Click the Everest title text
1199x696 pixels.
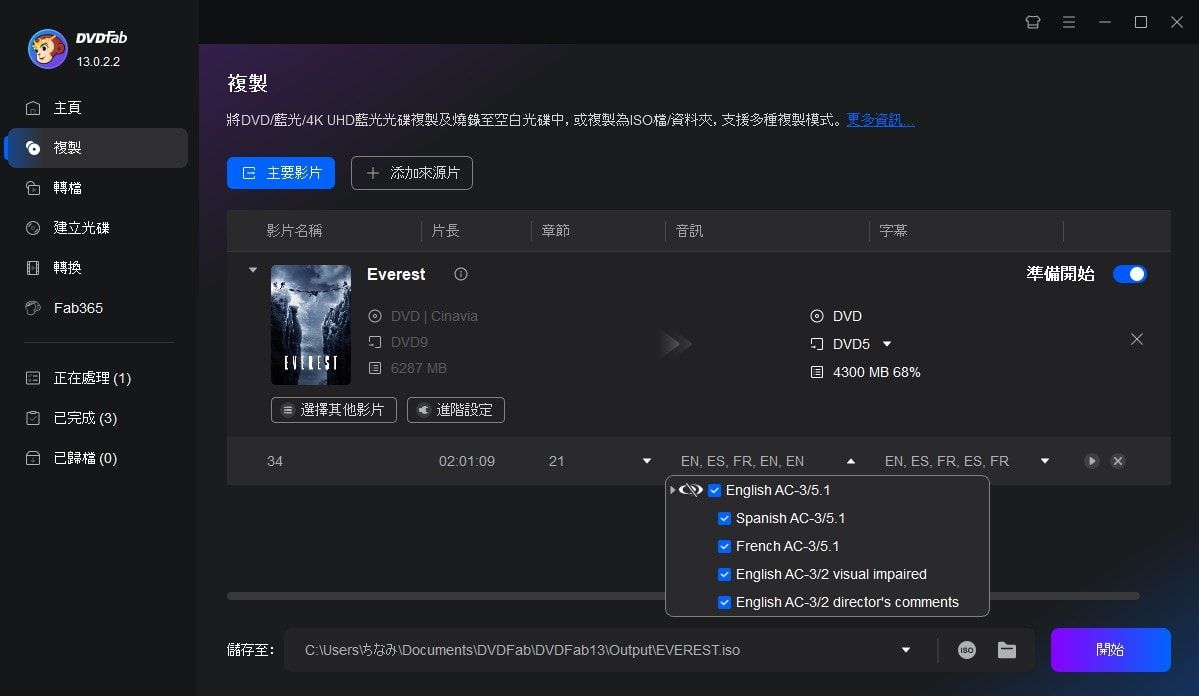[x=396, y=274]
